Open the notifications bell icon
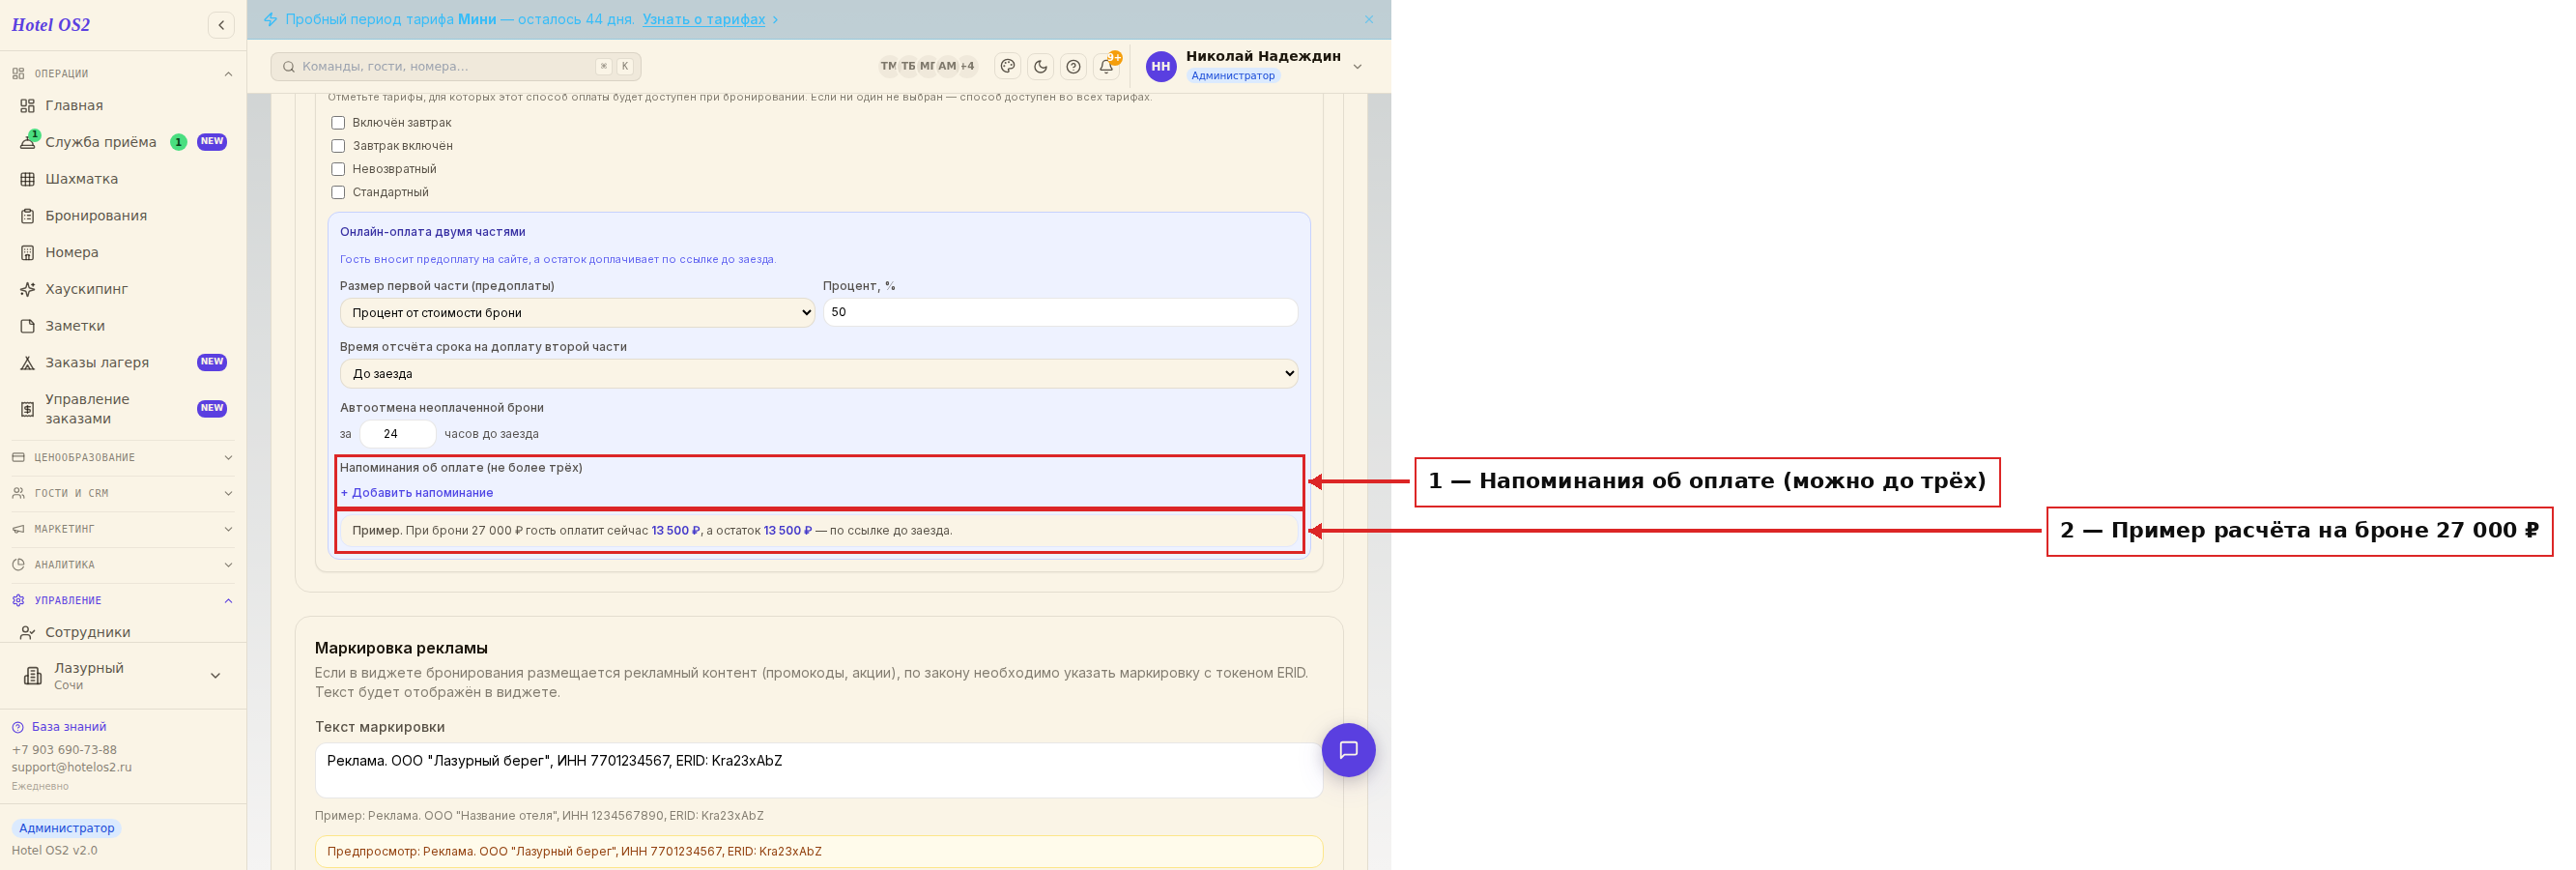Screen dimensions: 2576x870 [x=1106, y=66]
